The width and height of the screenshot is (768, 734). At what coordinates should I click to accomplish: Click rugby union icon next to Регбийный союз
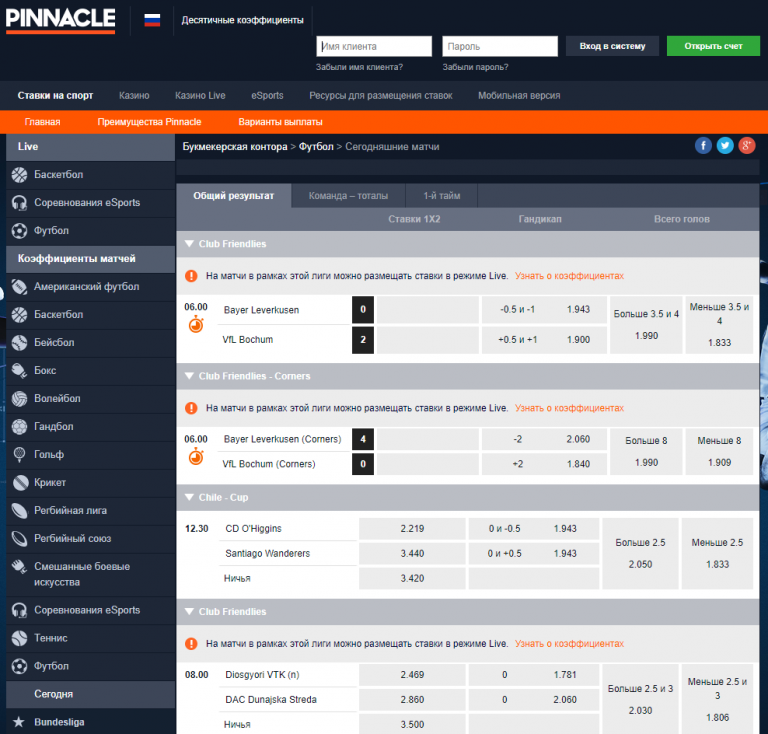(20, 539)
